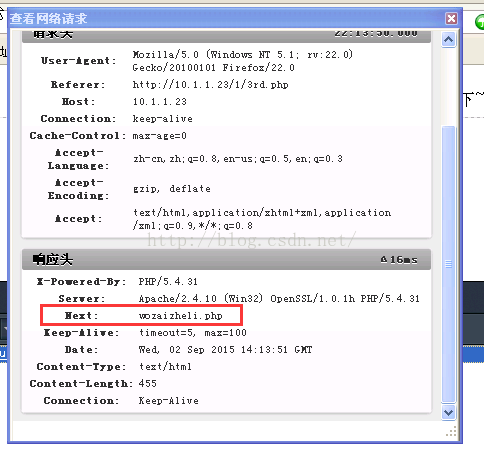Click the vertical scrollbar thumb
484x459 pixels.
[x=448, y=264]
